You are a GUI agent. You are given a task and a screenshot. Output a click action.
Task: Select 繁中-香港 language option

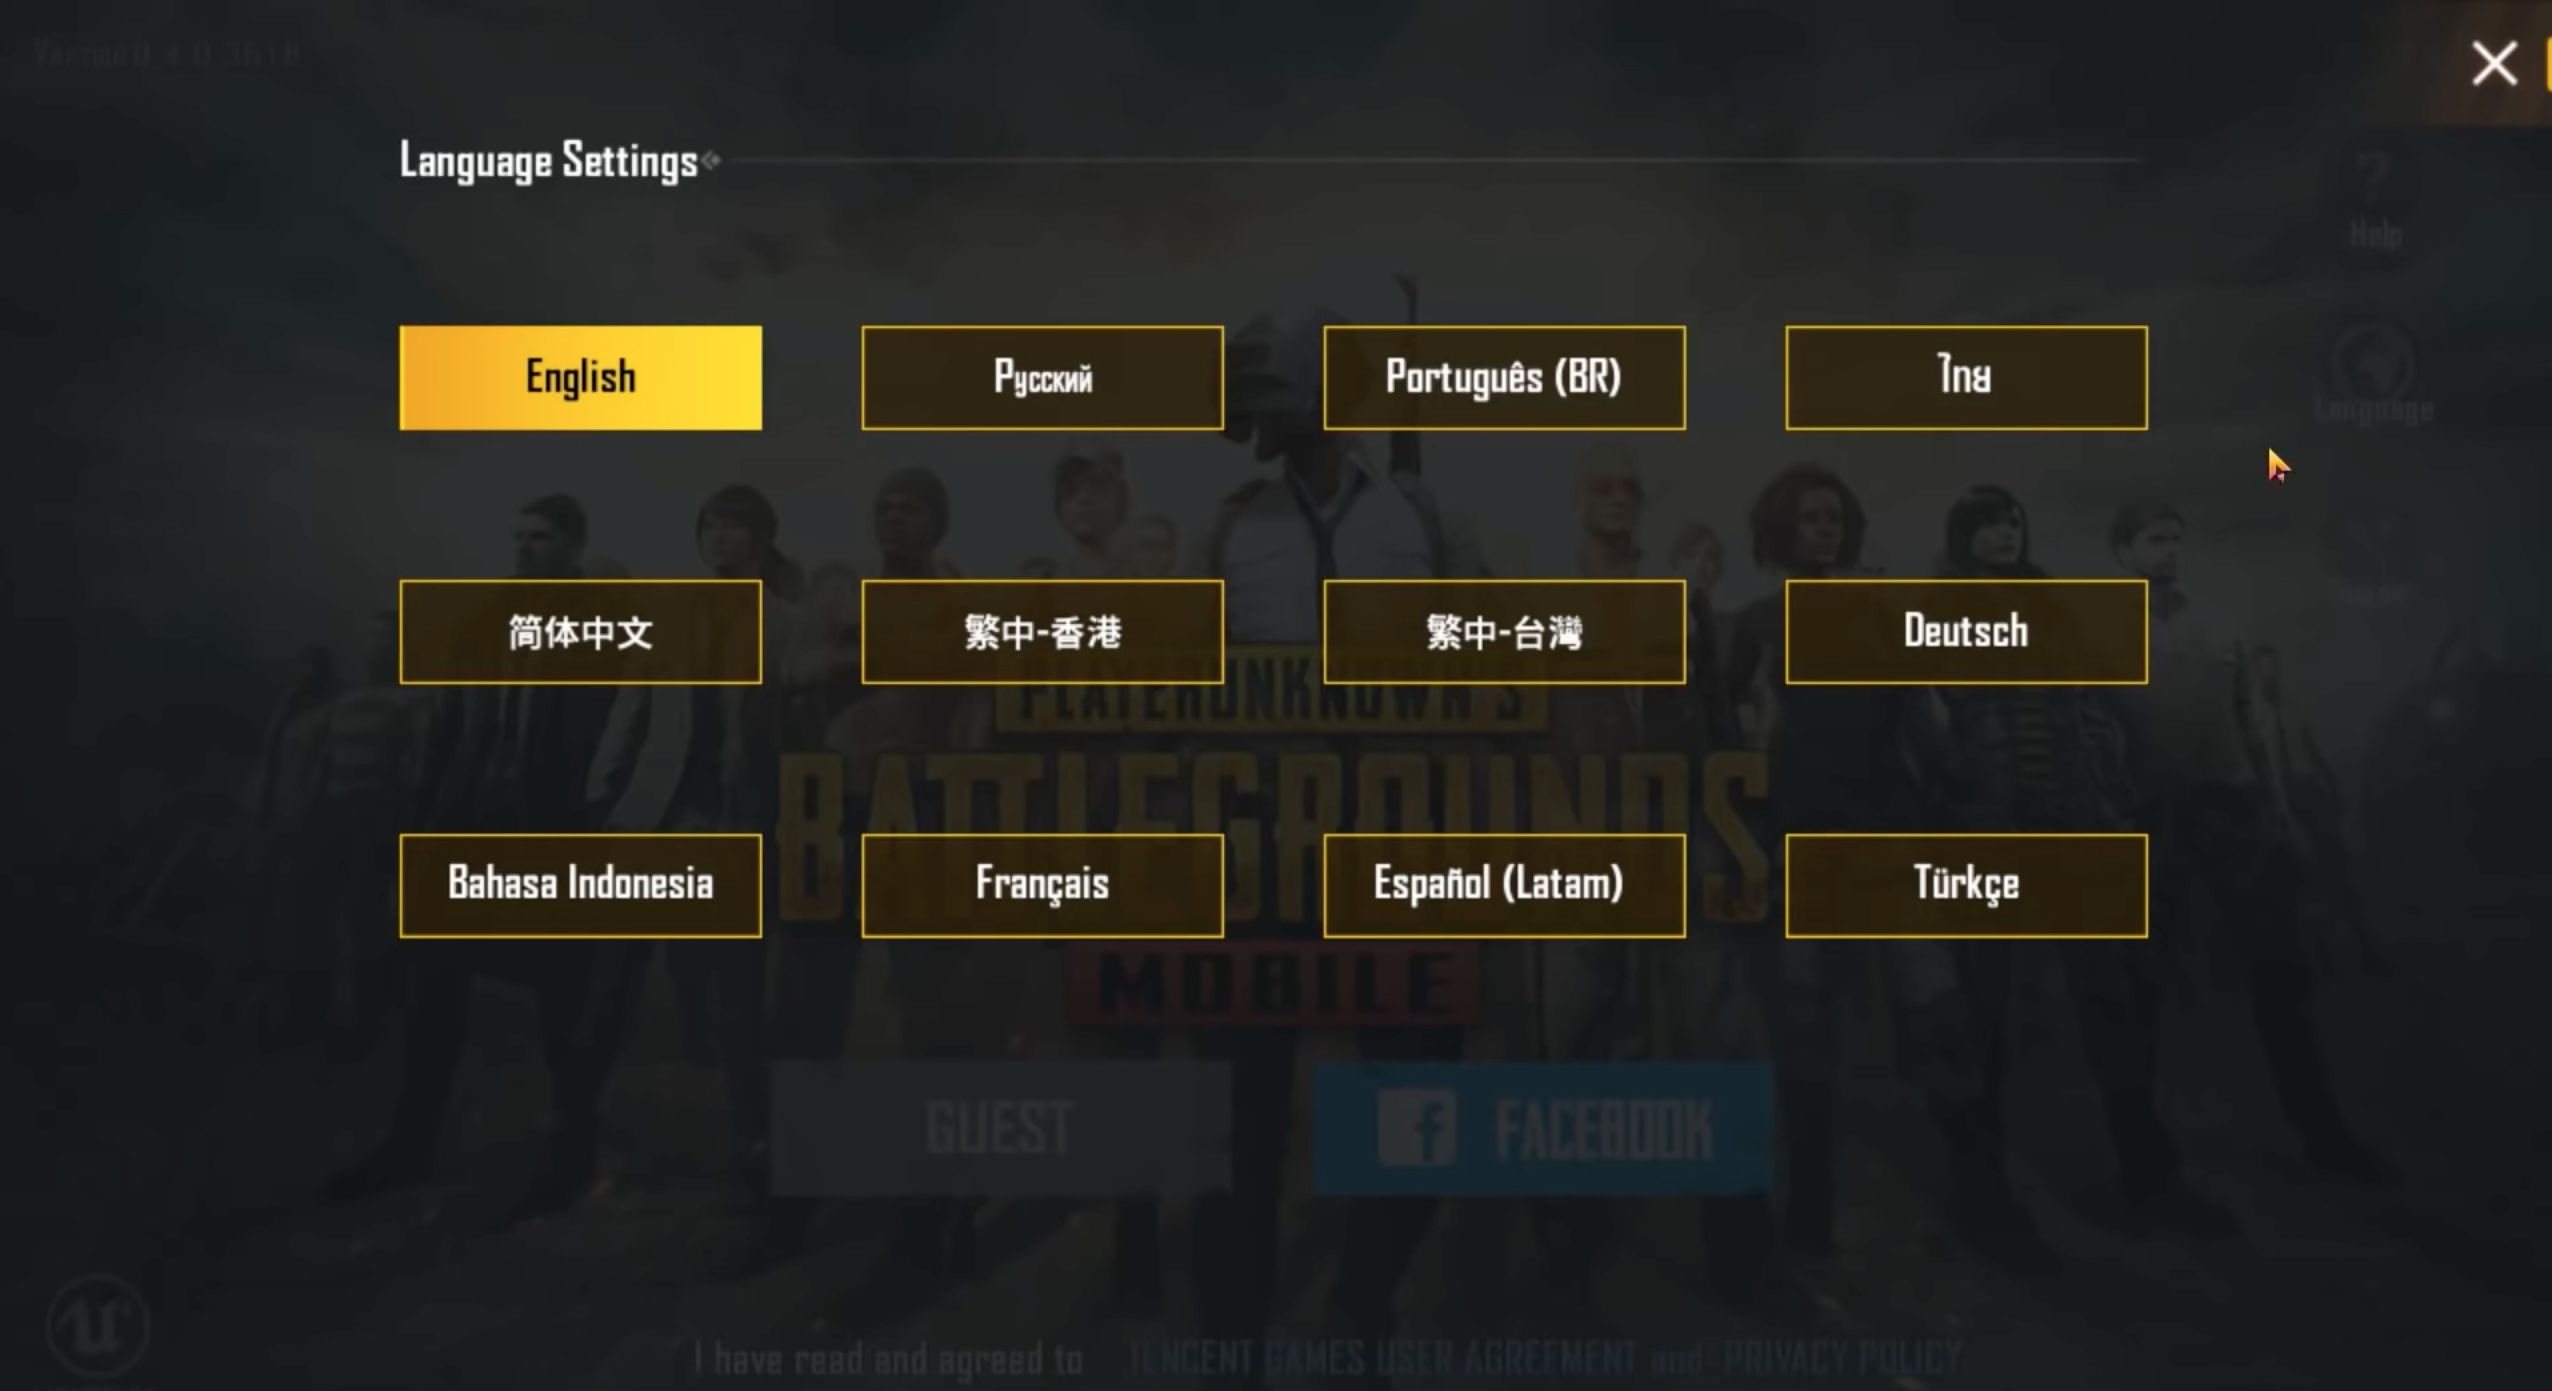1041,630
